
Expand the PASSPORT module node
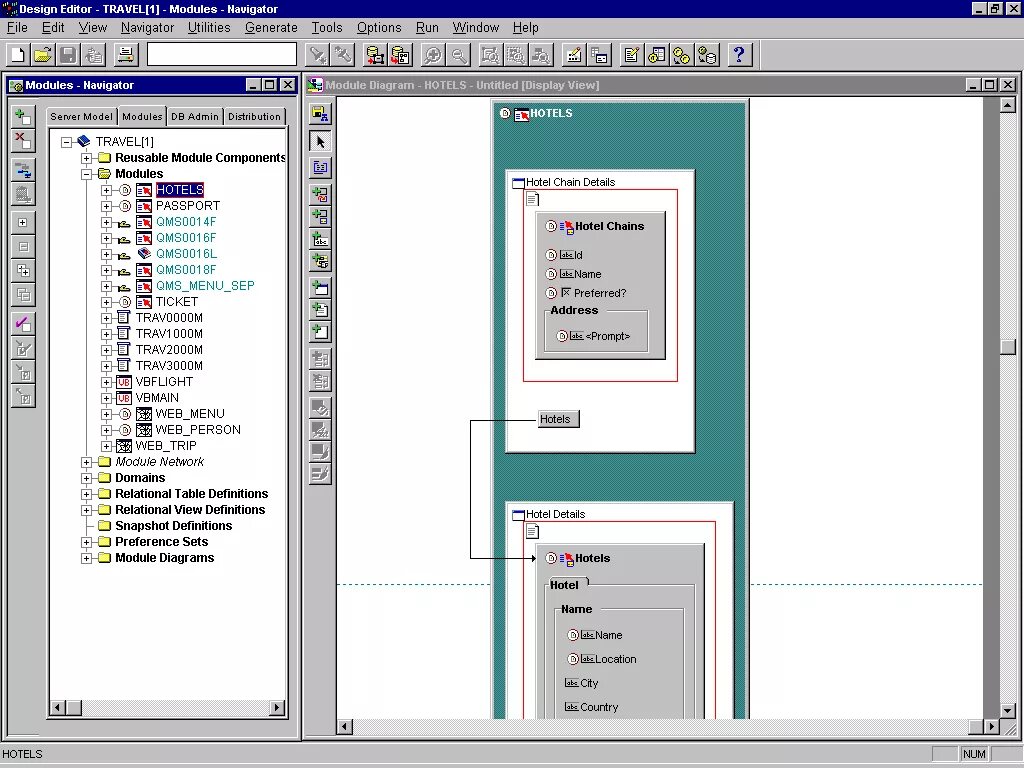106,206
